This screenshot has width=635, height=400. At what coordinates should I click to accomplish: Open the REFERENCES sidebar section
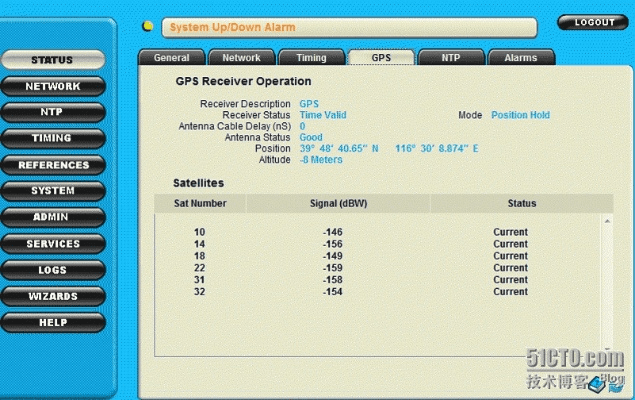52,165
